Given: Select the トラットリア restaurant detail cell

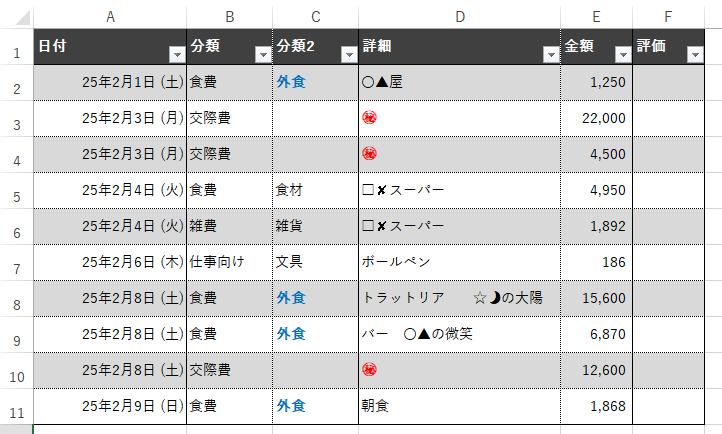Looking at the screenshot, I should point(459,298).
